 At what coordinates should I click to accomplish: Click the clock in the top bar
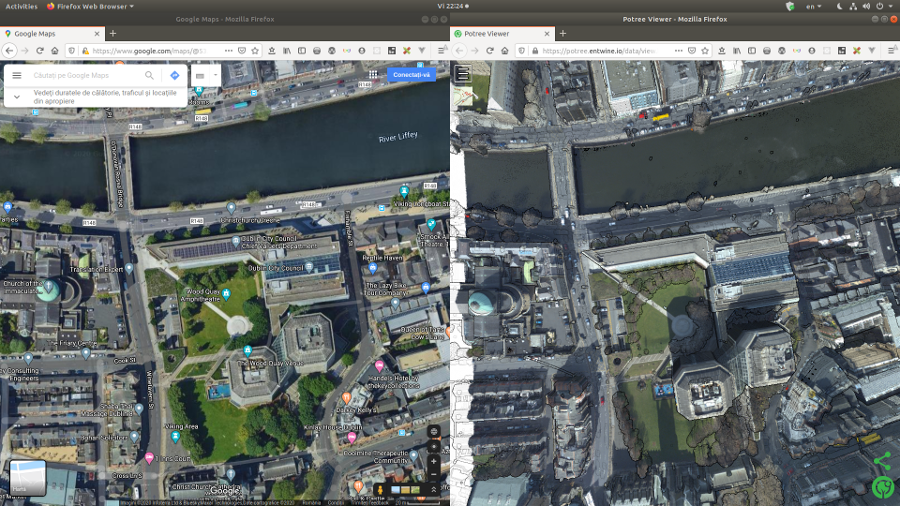[453, 6]
